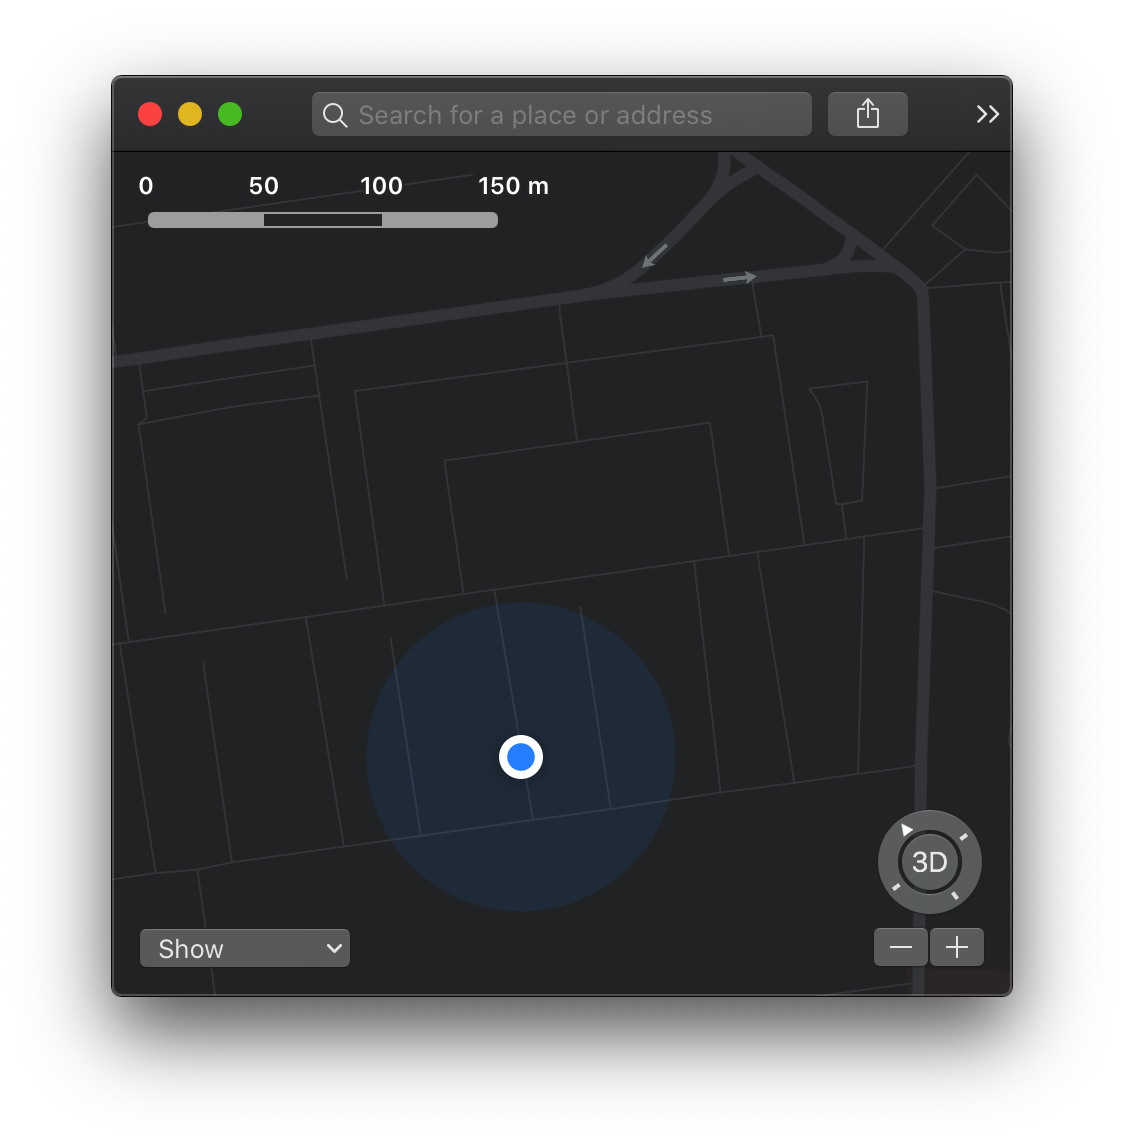
Task: Click the '50' scale label
Action: coord(264,186)
